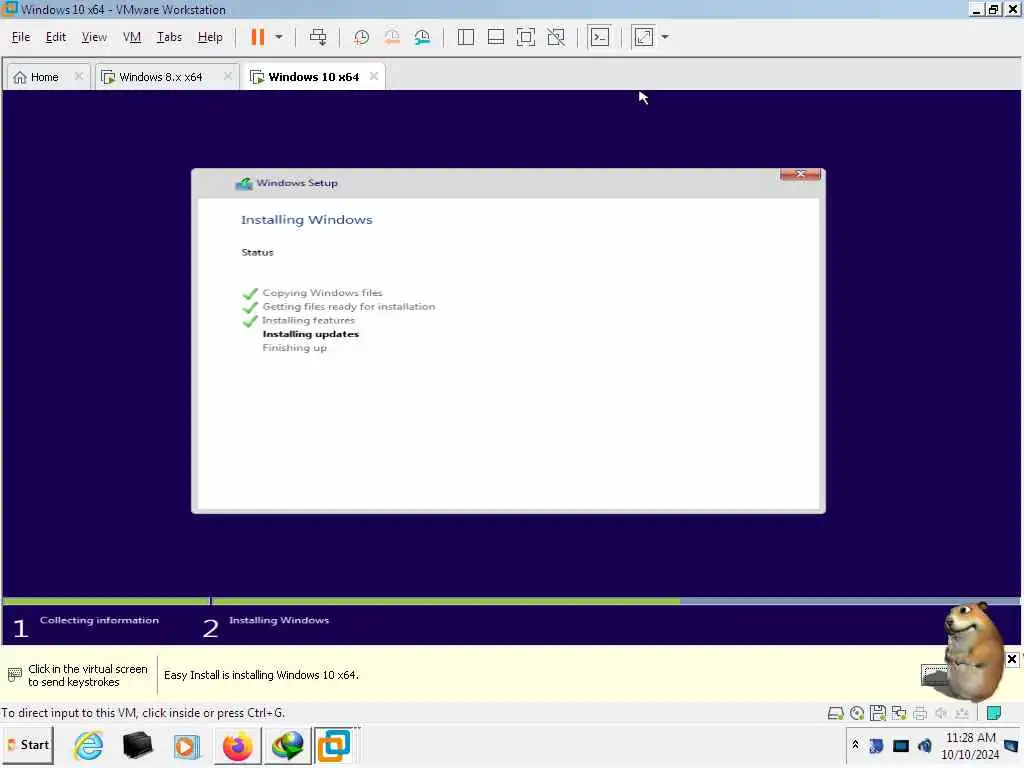Click the setup installation progress bar
Viewport: 1024px width, 768px height.
[x=511, y=601]
